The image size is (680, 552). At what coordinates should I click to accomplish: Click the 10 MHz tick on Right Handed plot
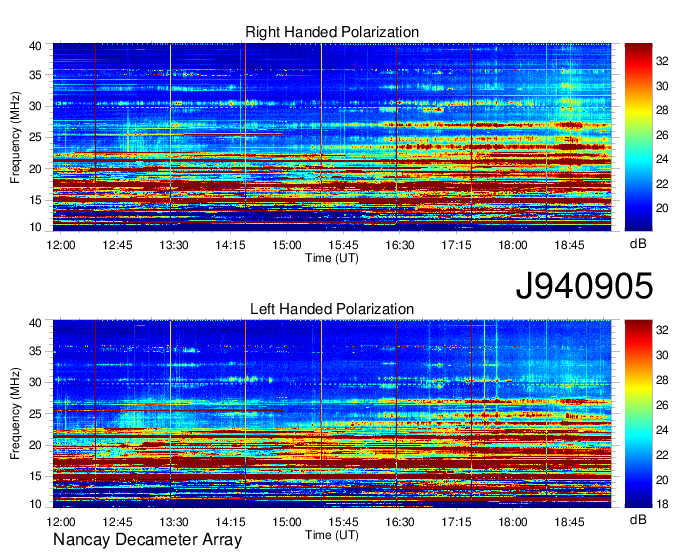click(x=35, y=227)
